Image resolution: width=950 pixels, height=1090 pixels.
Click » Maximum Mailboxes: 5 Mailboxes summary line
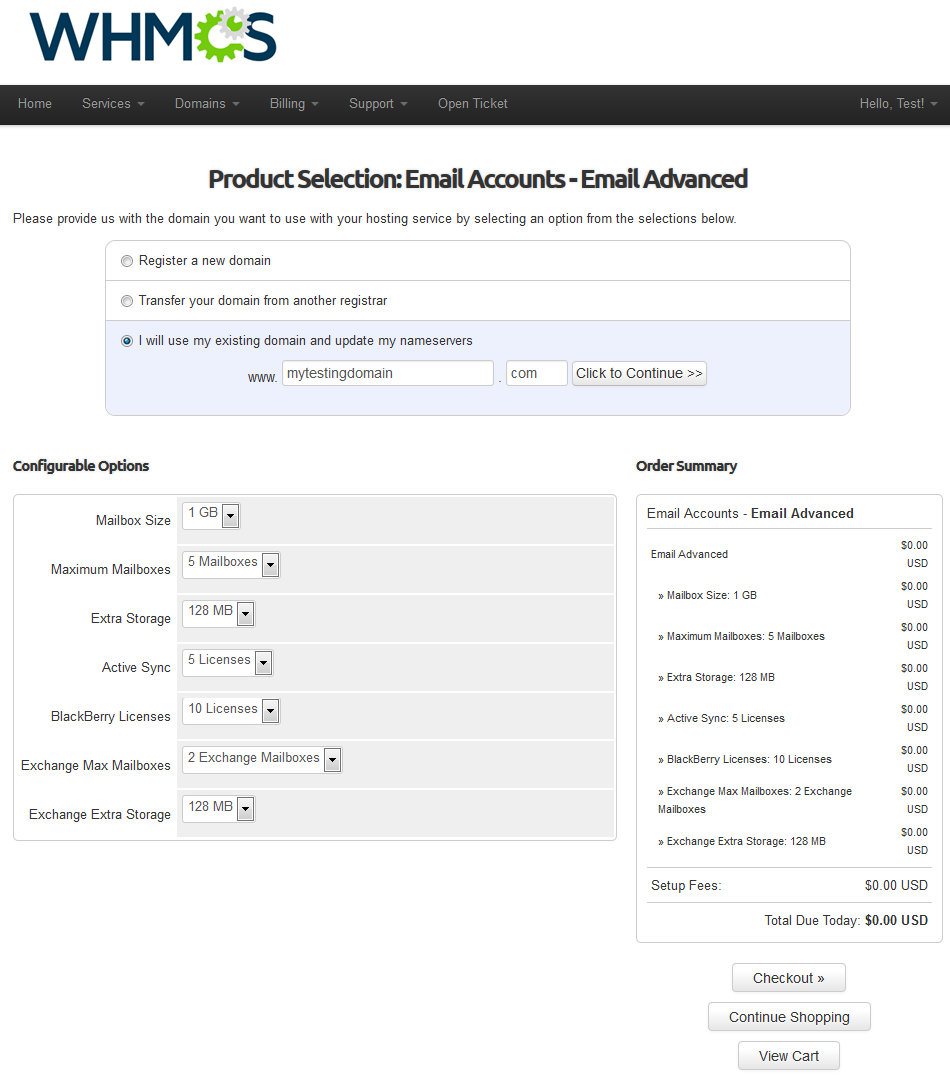point(742,637)
